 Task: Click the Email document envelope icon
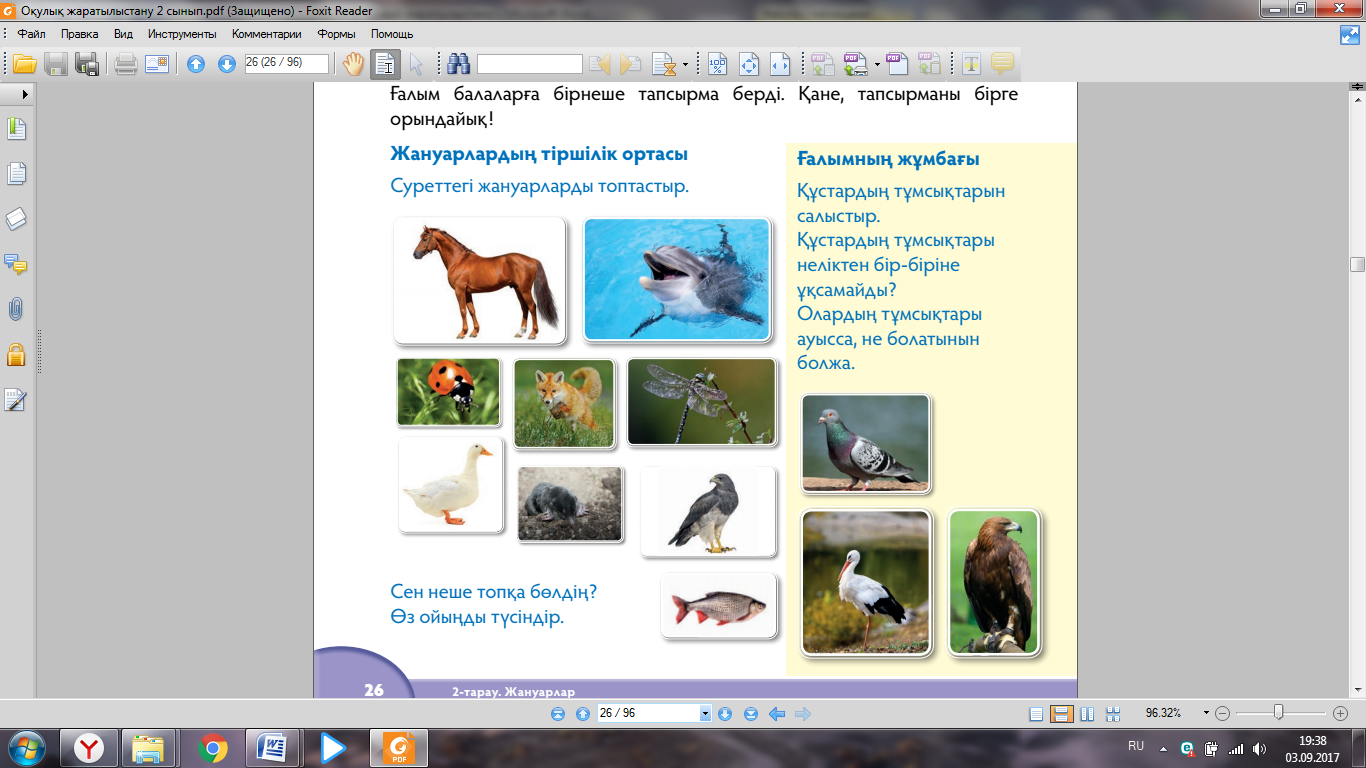coord(157,64)
